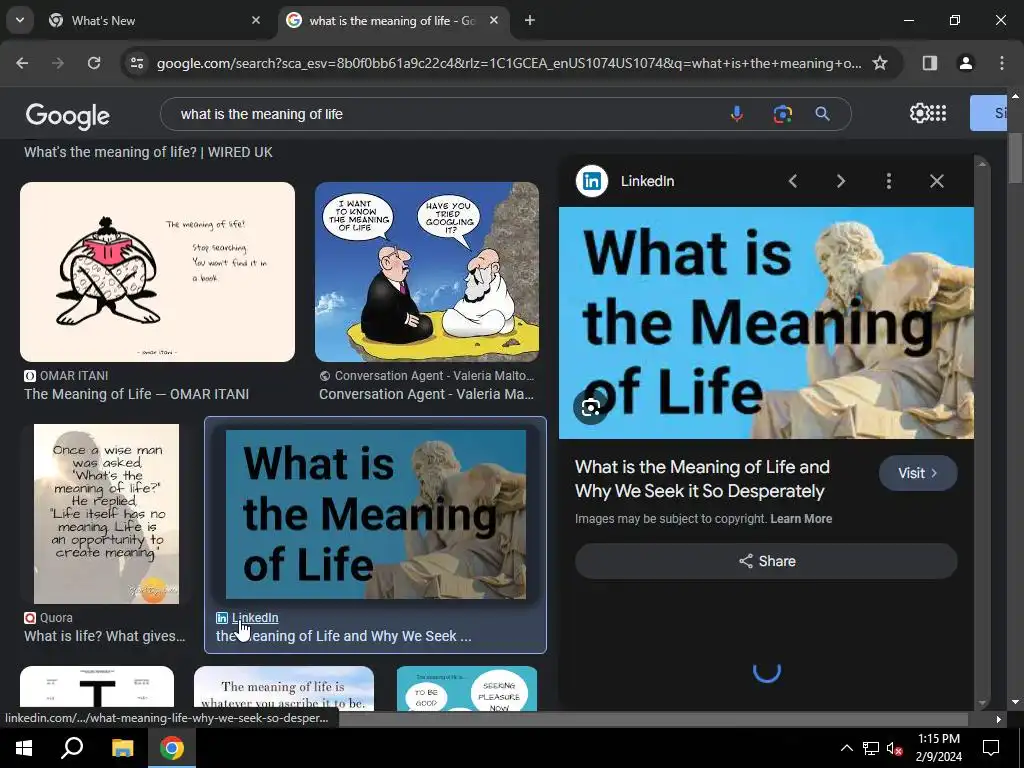Click the preview panel scrollbar down arrow
This screenshot has width=1024, height=768.
pyautogui.click(x=982, y=703)
